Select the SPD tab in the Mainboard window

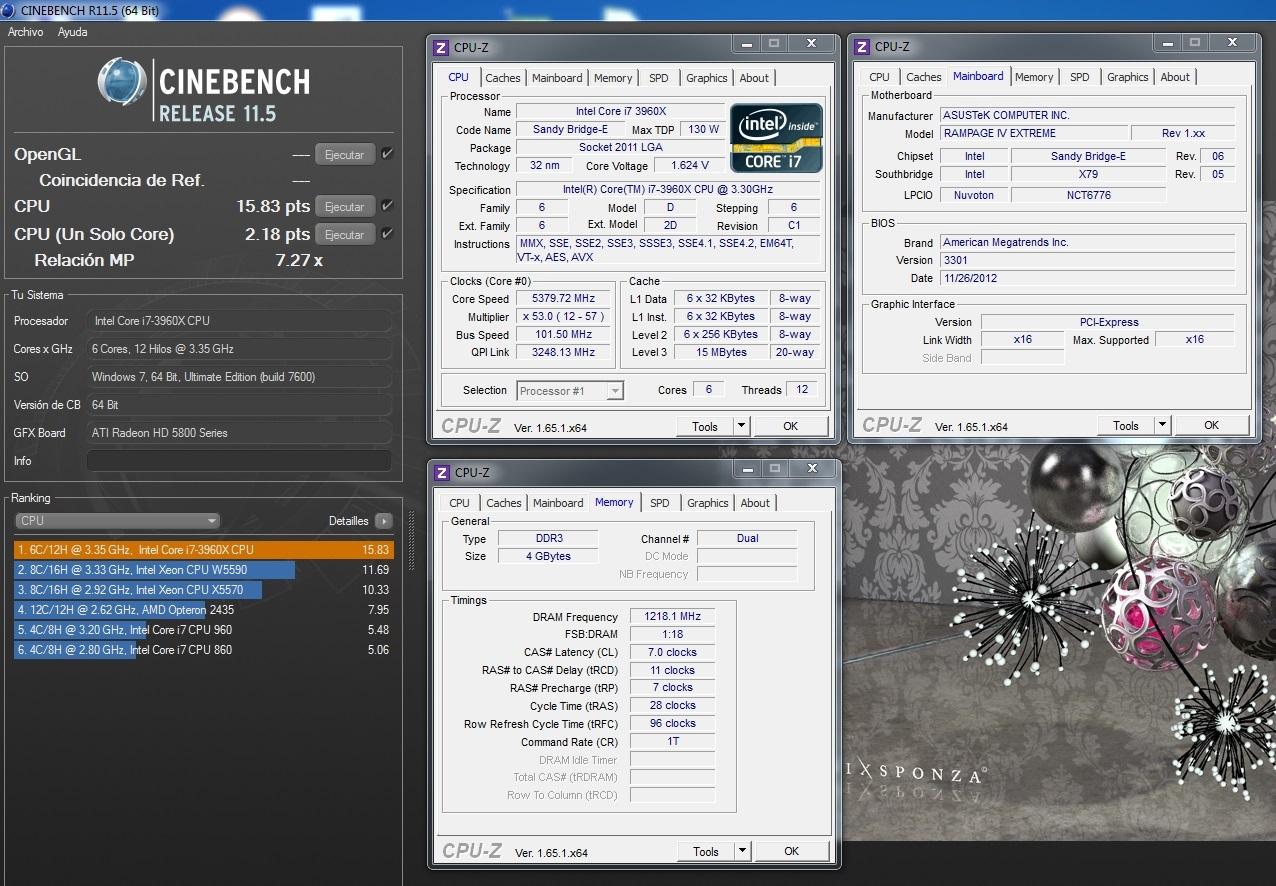tap(1080, 77)
